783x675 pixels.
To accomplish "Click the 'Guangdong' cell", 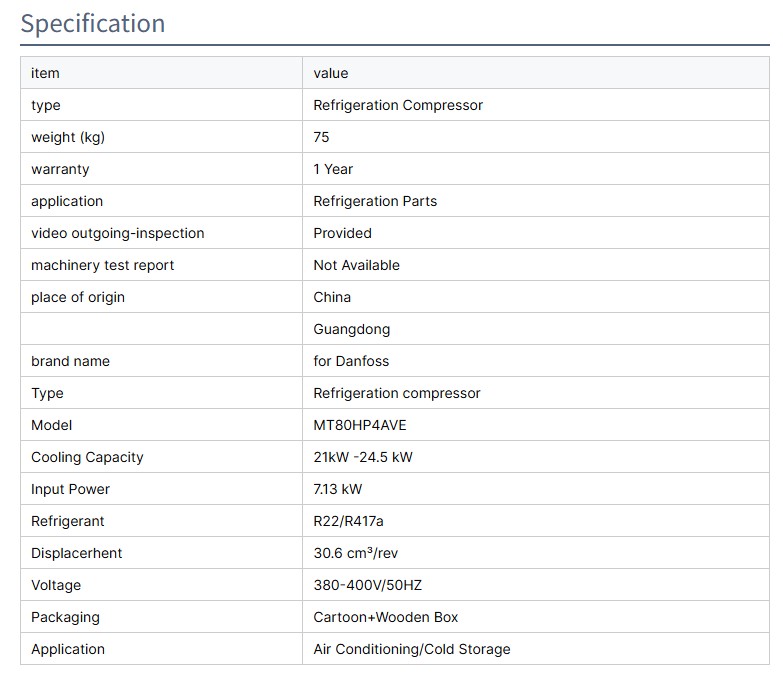I will (x=352, y=329).
